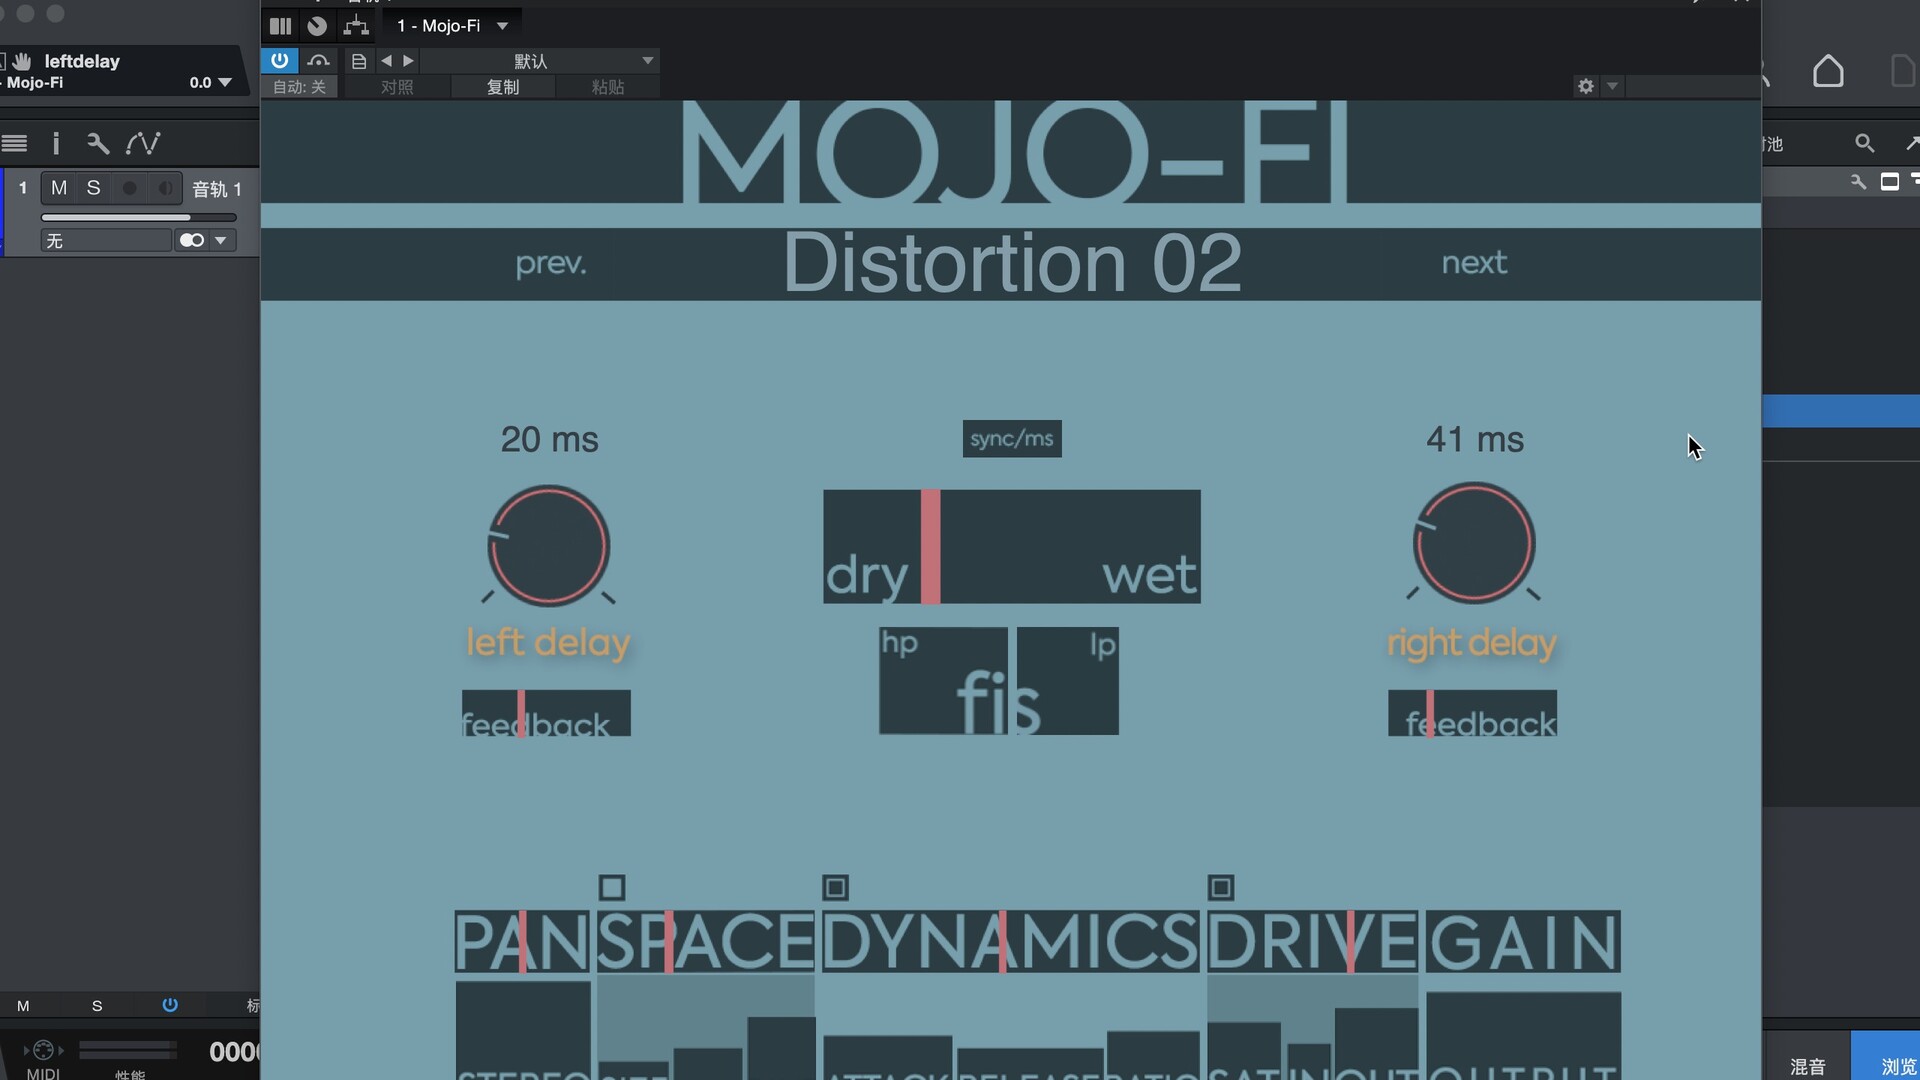
Task: Show automation with the curve icon
Action: [x=143, y=143]
